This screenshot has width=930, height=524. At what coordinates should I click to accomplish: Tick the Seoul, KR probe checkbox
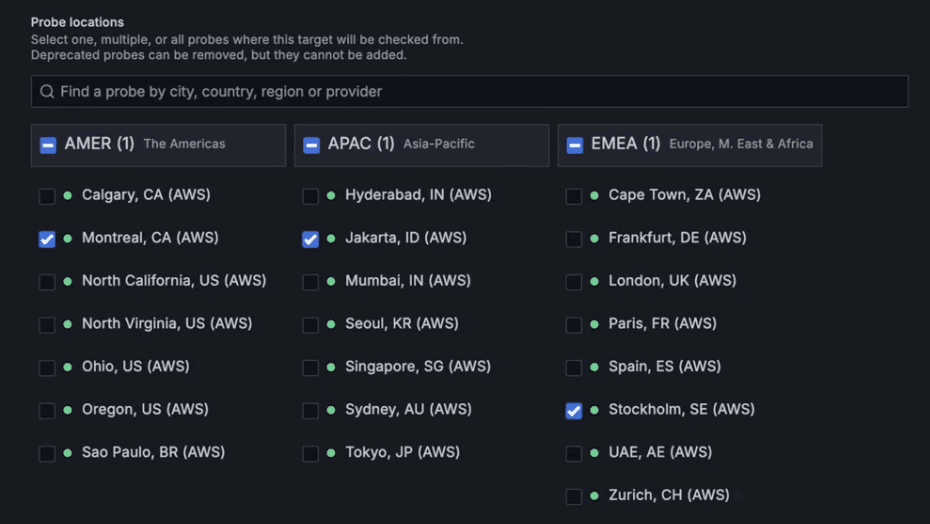310,325
